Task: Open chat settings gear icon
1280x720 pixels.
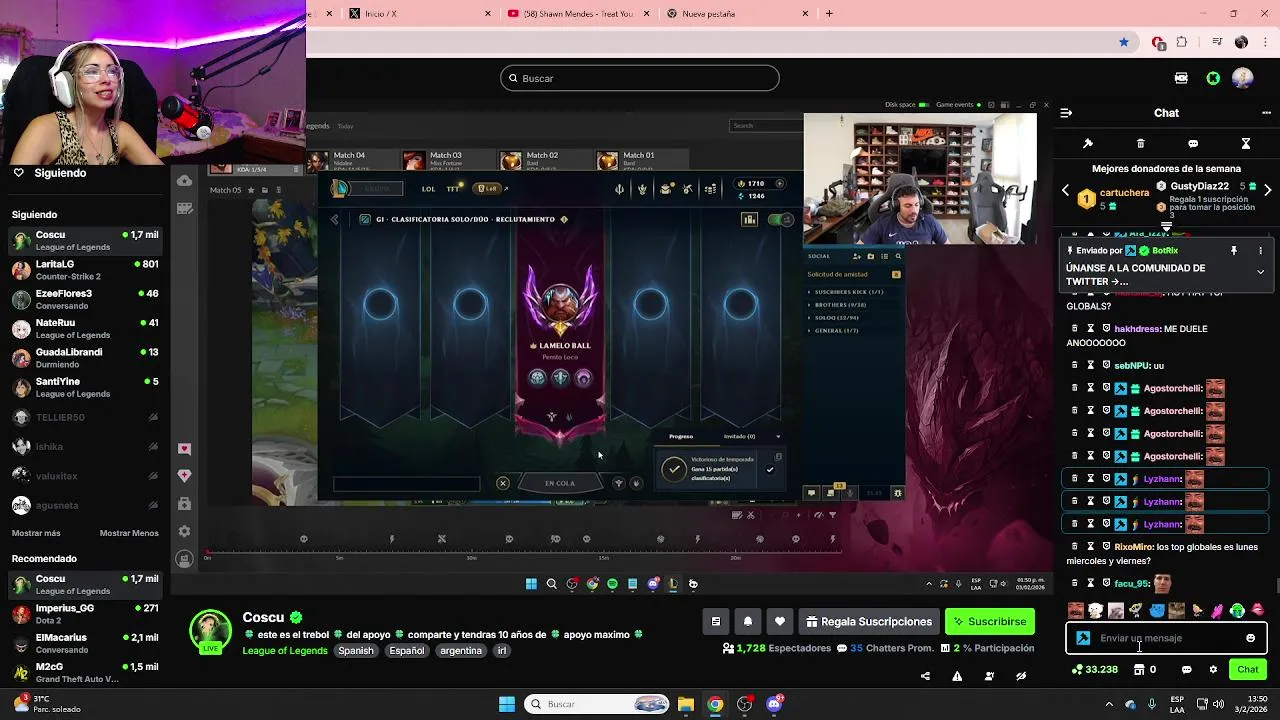Action: coord(1213,670)
